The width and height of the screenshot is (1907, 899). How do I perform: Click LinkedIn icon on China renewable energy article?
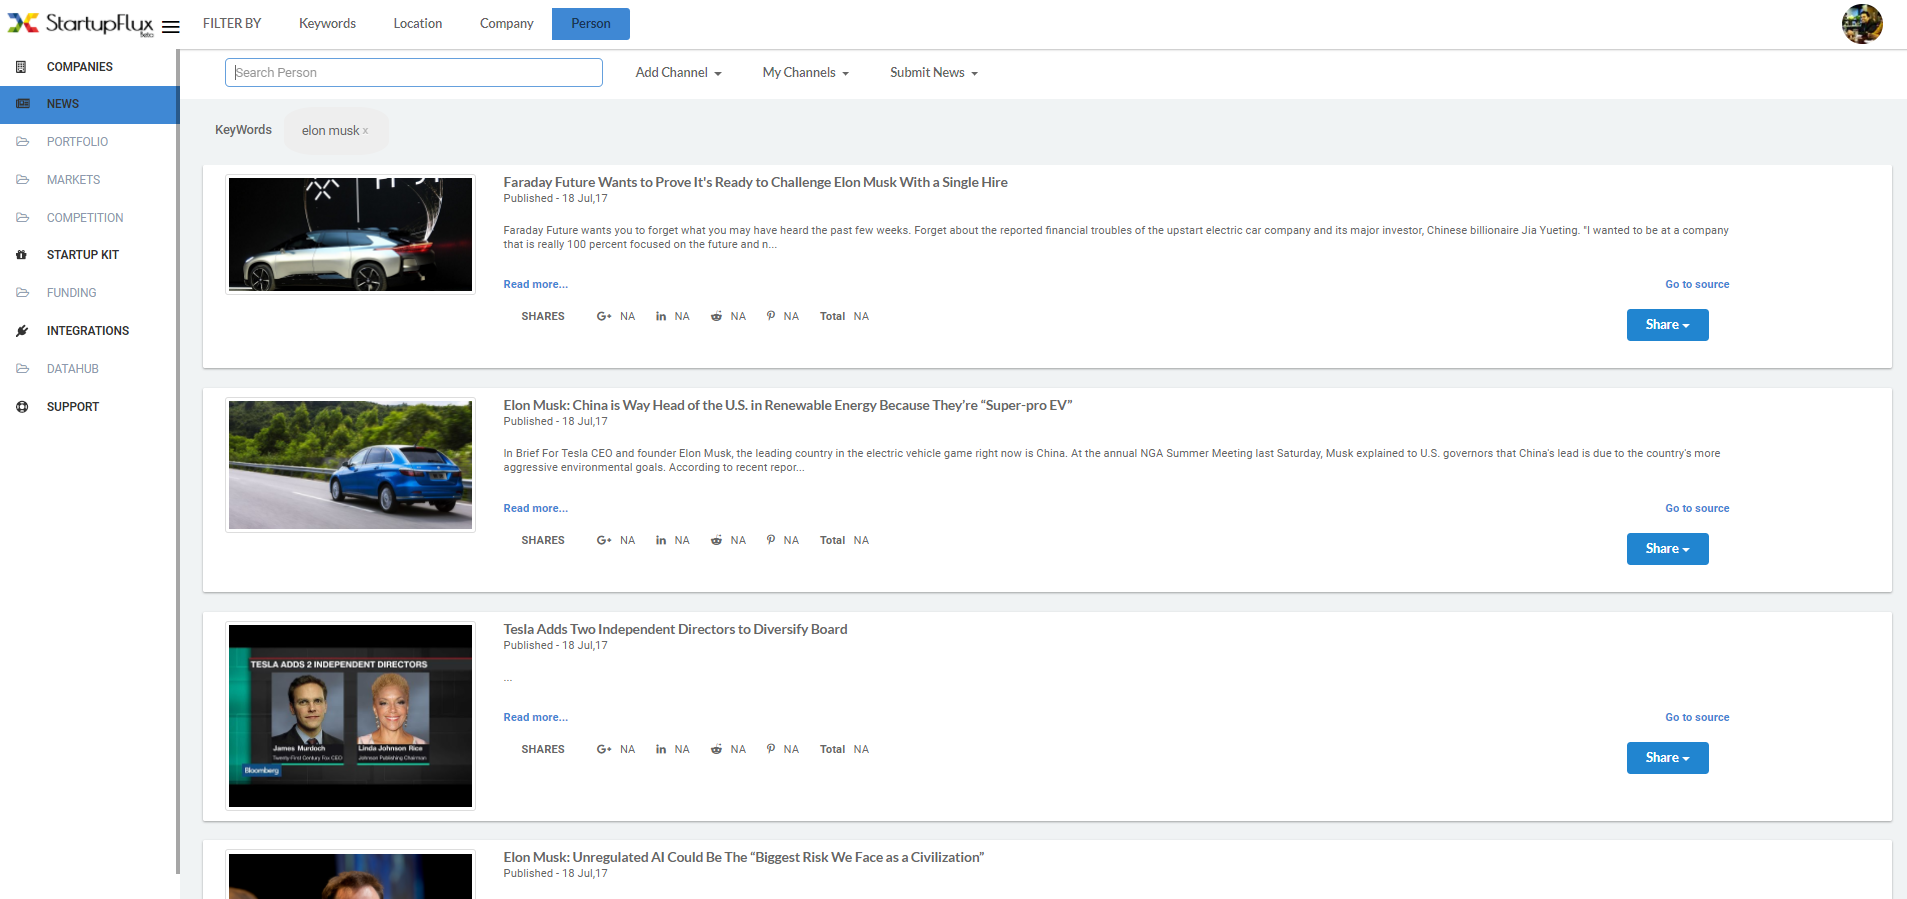pos(661,540)
